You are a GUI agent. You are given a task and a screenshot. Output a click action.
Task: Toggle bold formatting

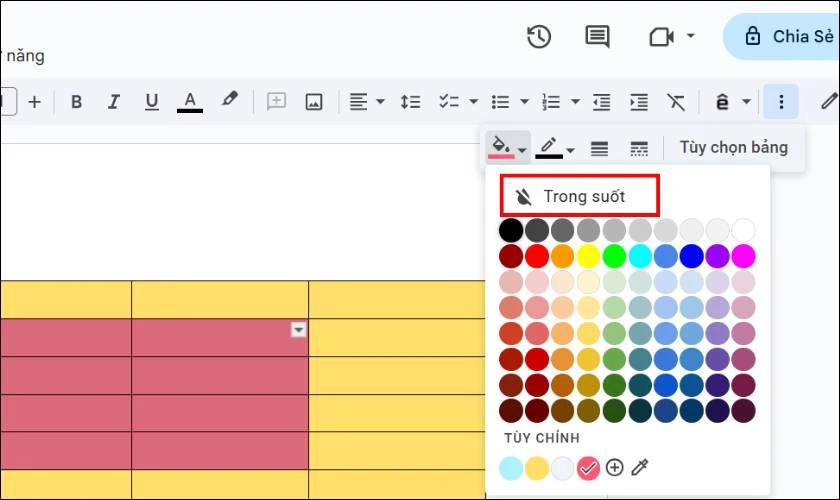point(77,101)
